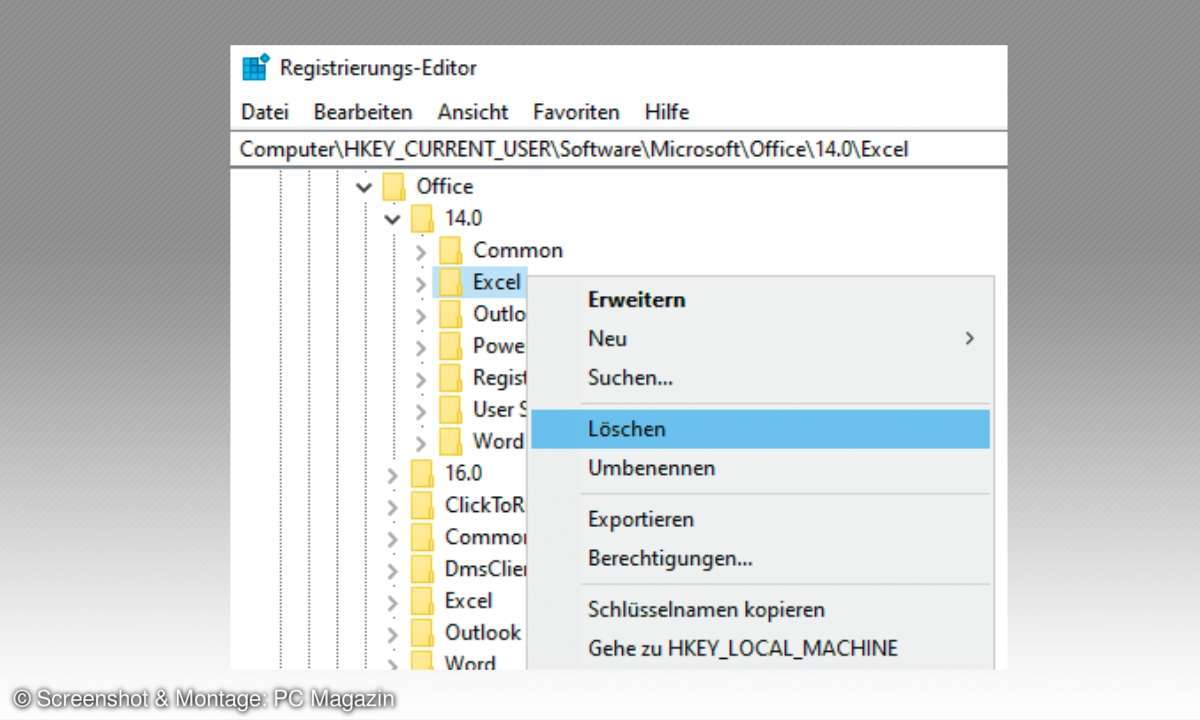Collapse the Office key with its chevron

[364, 187]
